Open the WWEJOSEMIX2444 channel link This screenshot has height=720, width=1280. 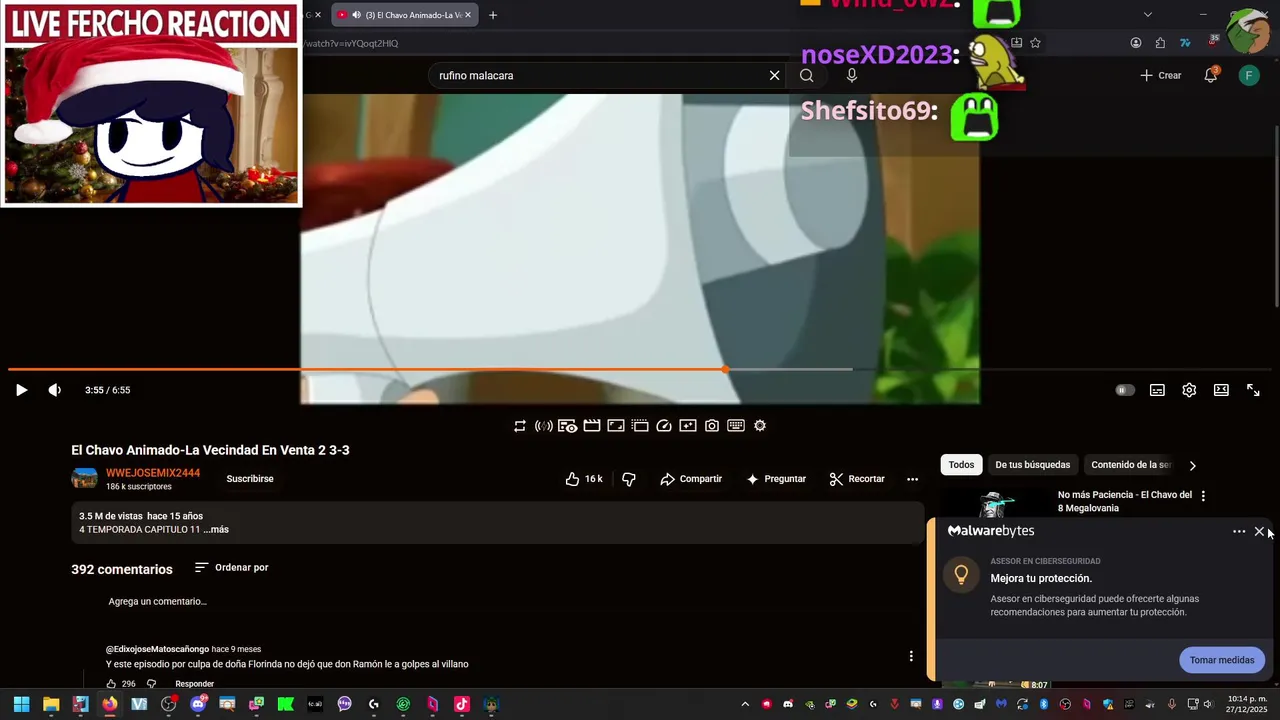pos(153,473)
